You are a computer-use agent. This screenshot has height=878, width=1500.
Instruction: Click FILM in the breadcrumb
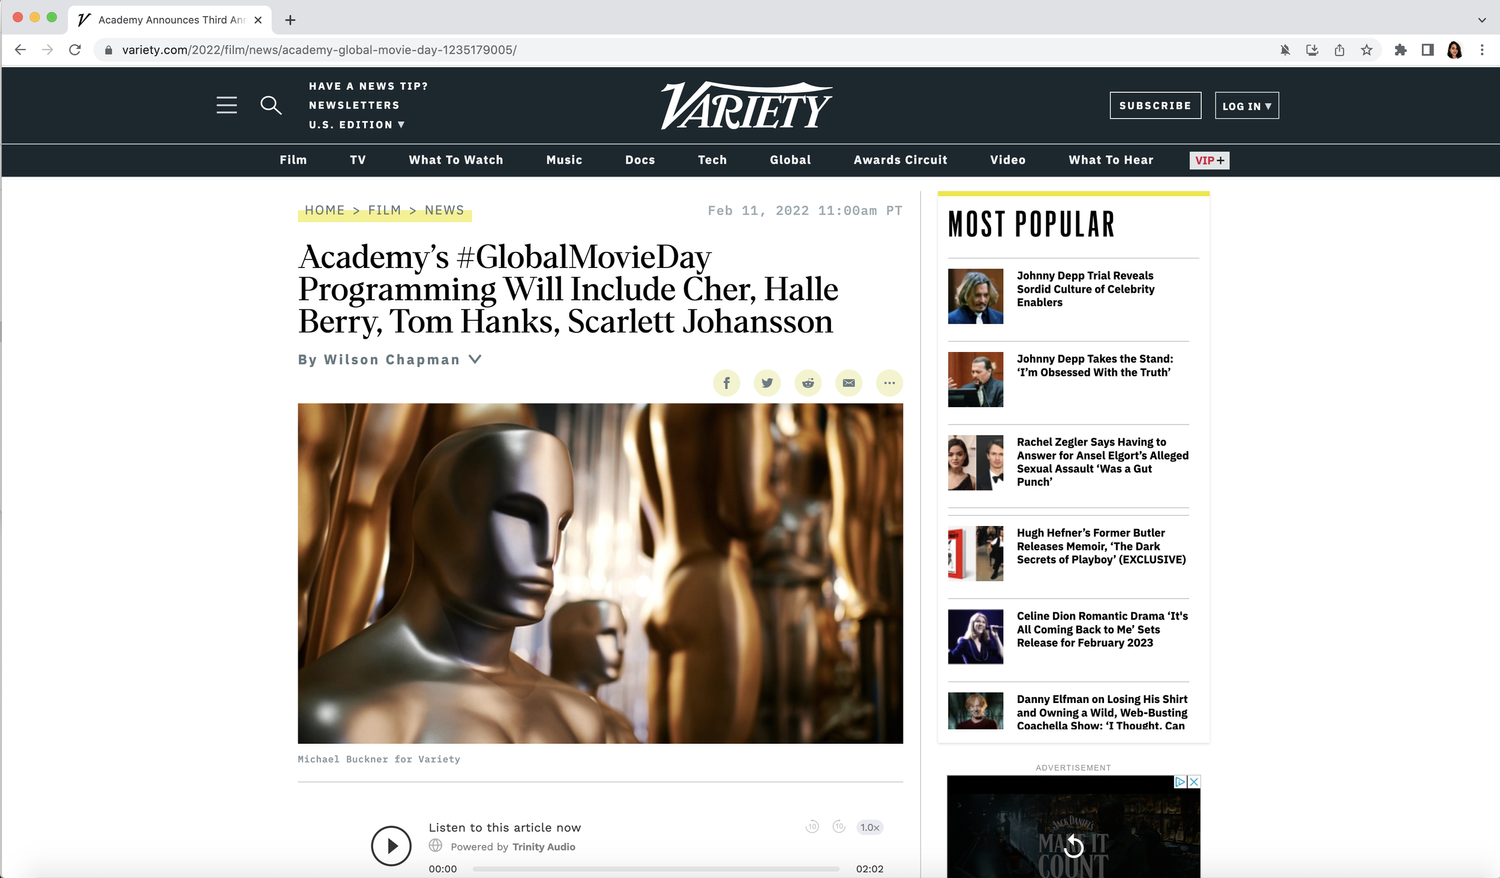(x=384, y=210)
